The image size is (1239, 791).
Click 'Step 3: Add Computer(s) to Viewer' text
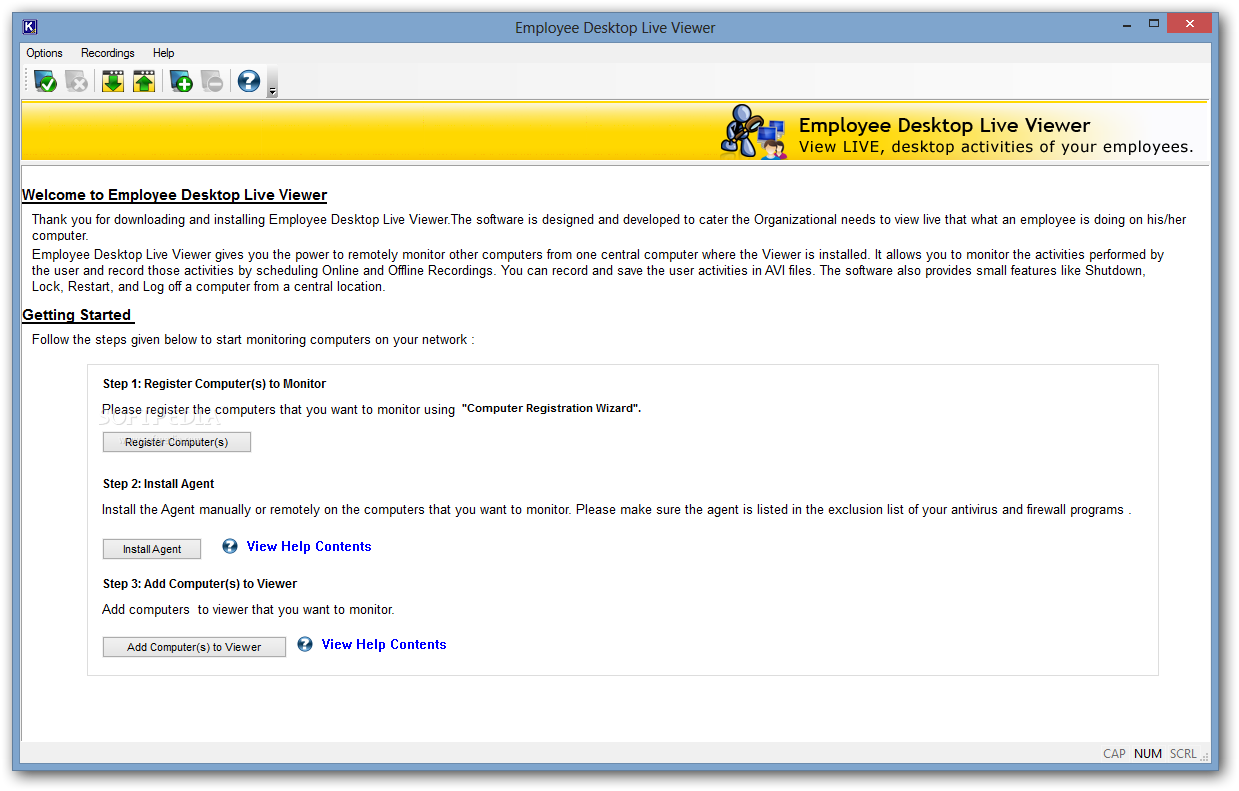point(200,584)
